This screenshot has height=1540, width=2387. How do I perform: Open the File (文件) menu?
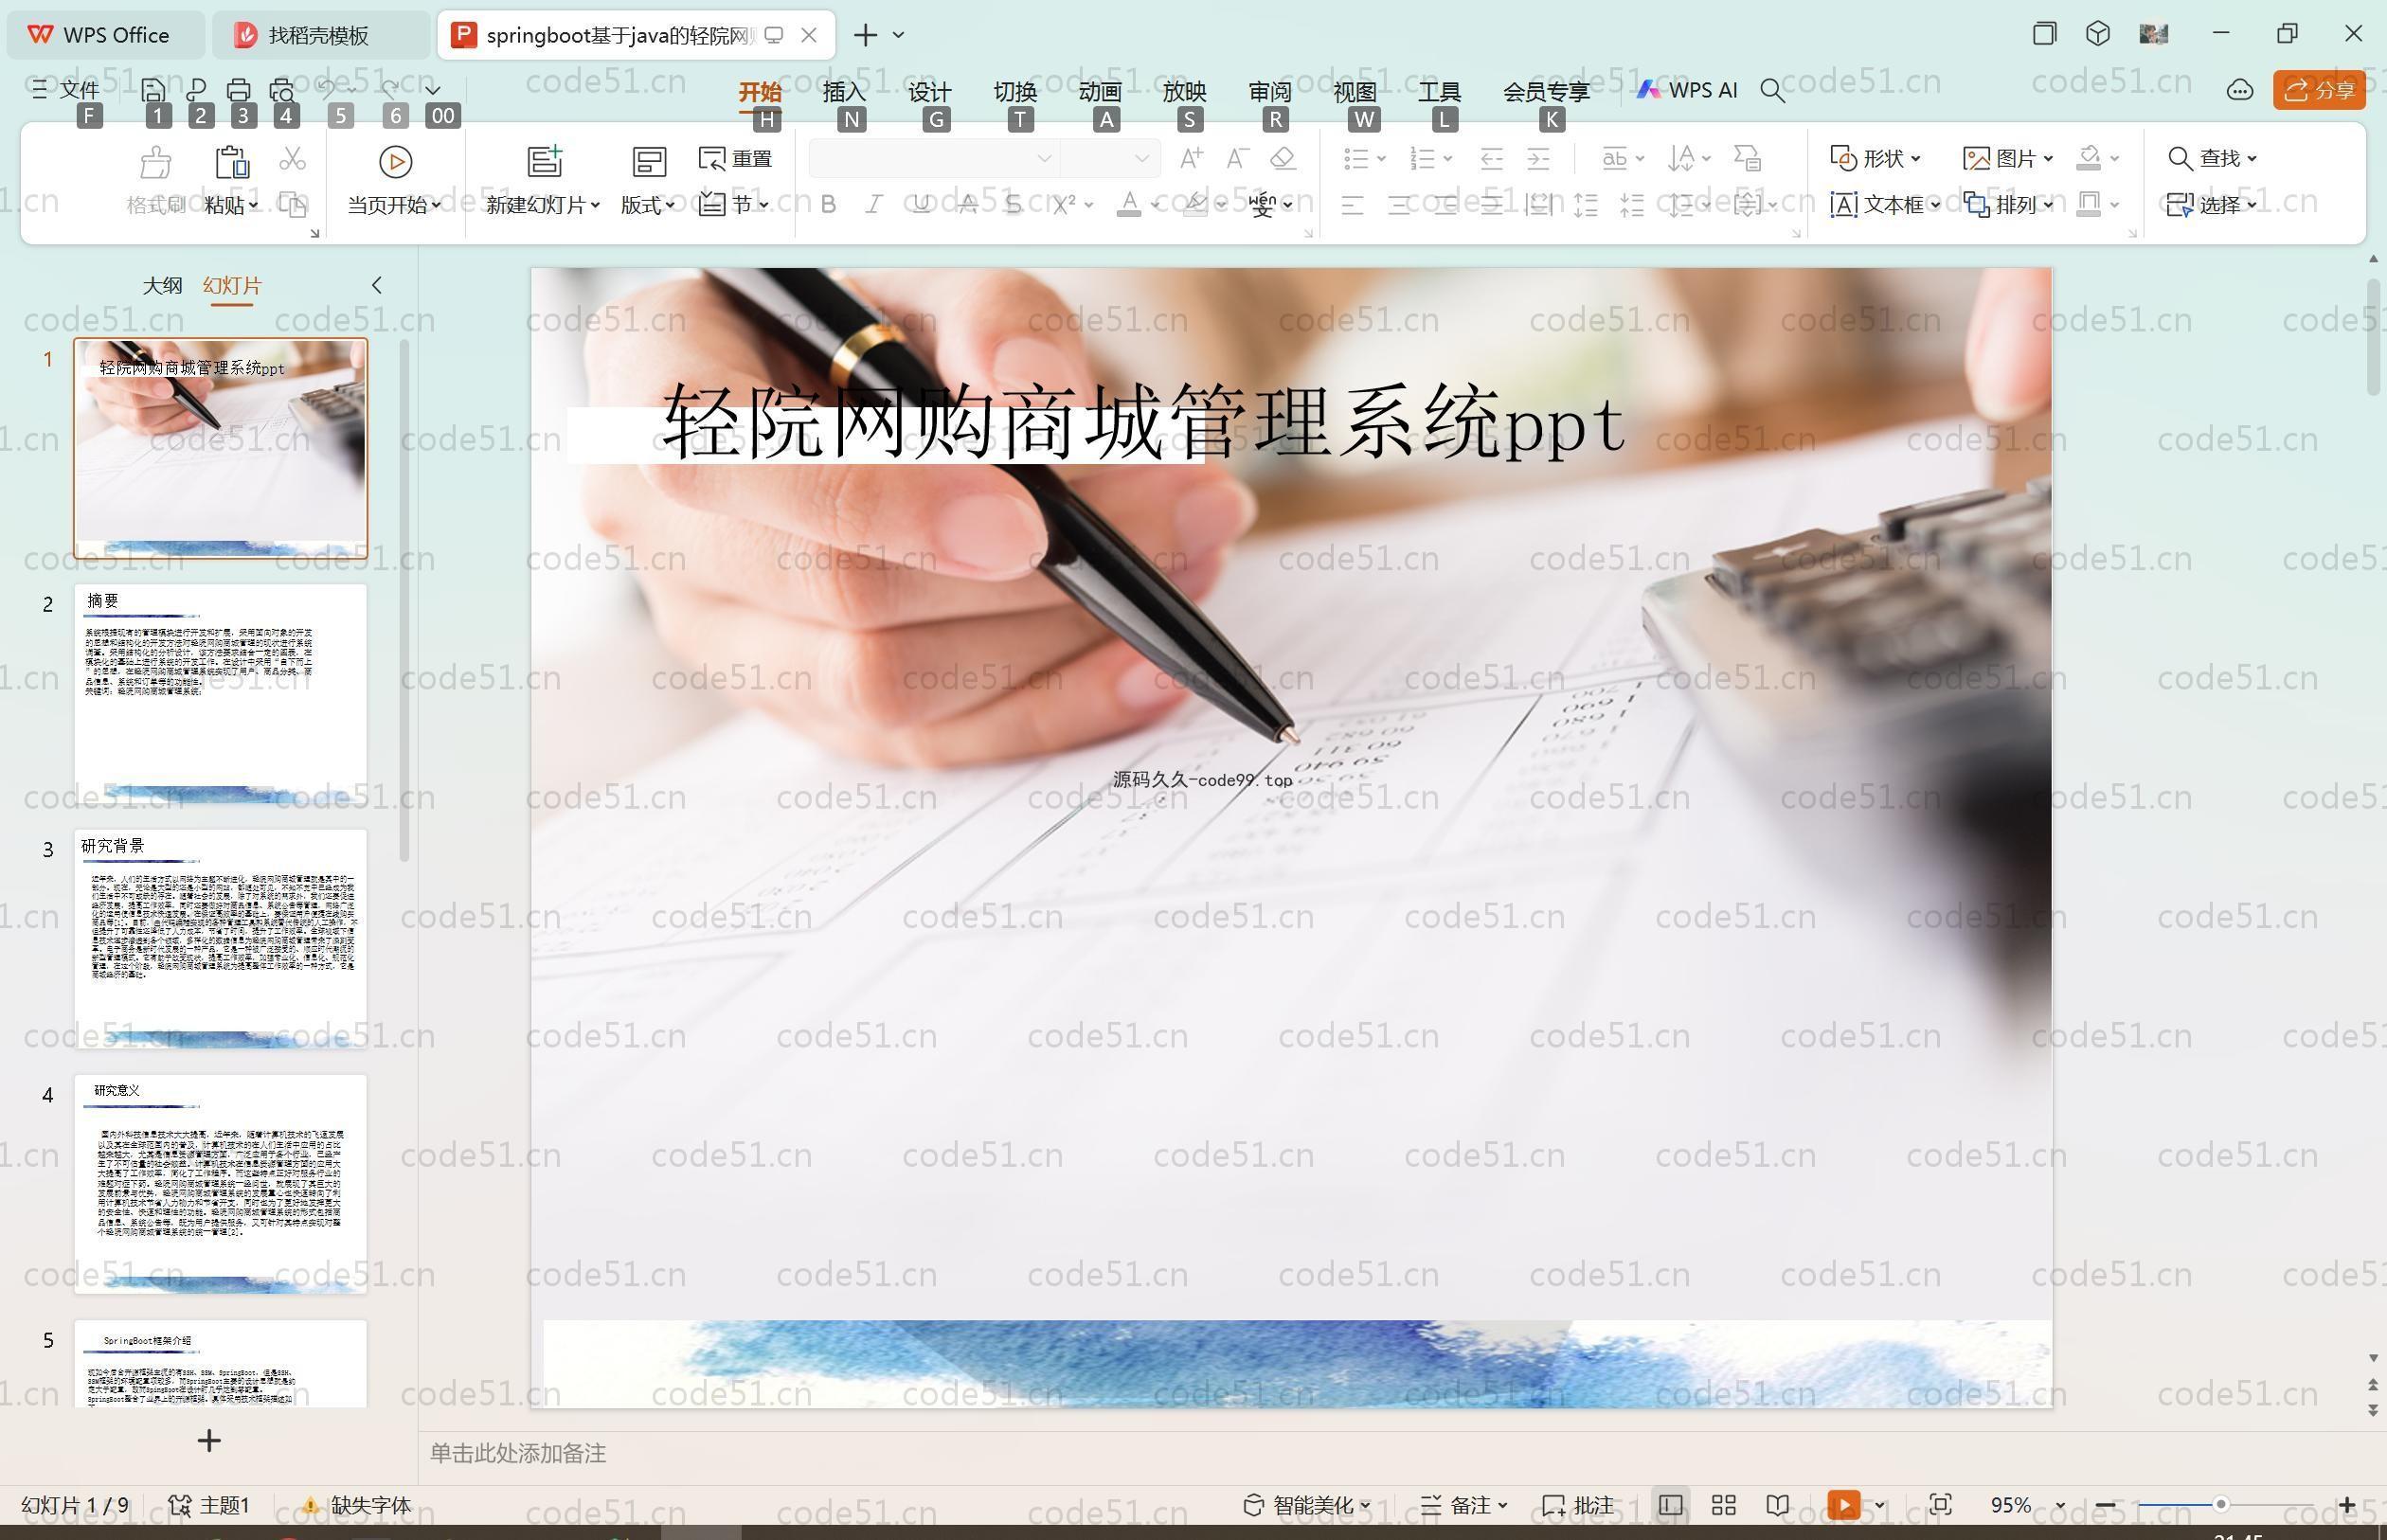click(65, 90)
